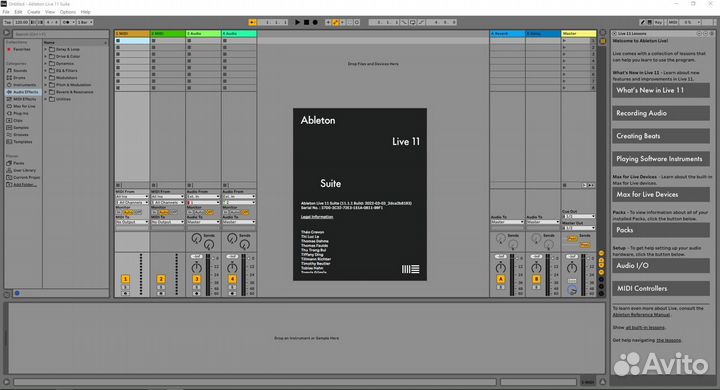Viewport: 720px width, 390px height.
Task: Open track 1 MIDI To No Output dropdown
Action: click(x=132, y=222)
